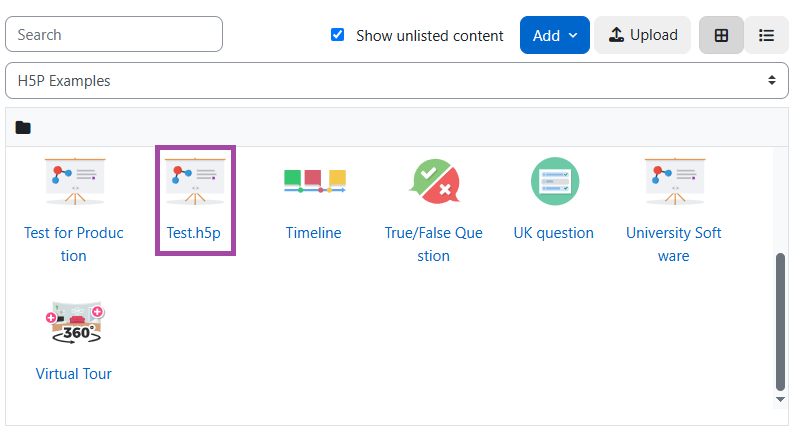799x431 pixels.
Task: Click the Show unlisted content label
Action: (x=430, y=36)
